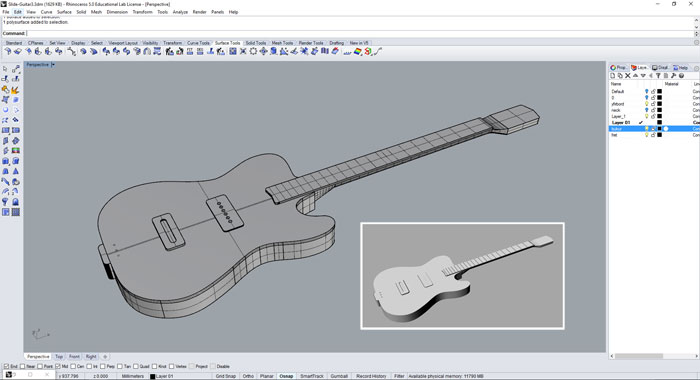Open layer tools hammer icon
The width and height of the screenshot is (700, 380).
point(674,76)
